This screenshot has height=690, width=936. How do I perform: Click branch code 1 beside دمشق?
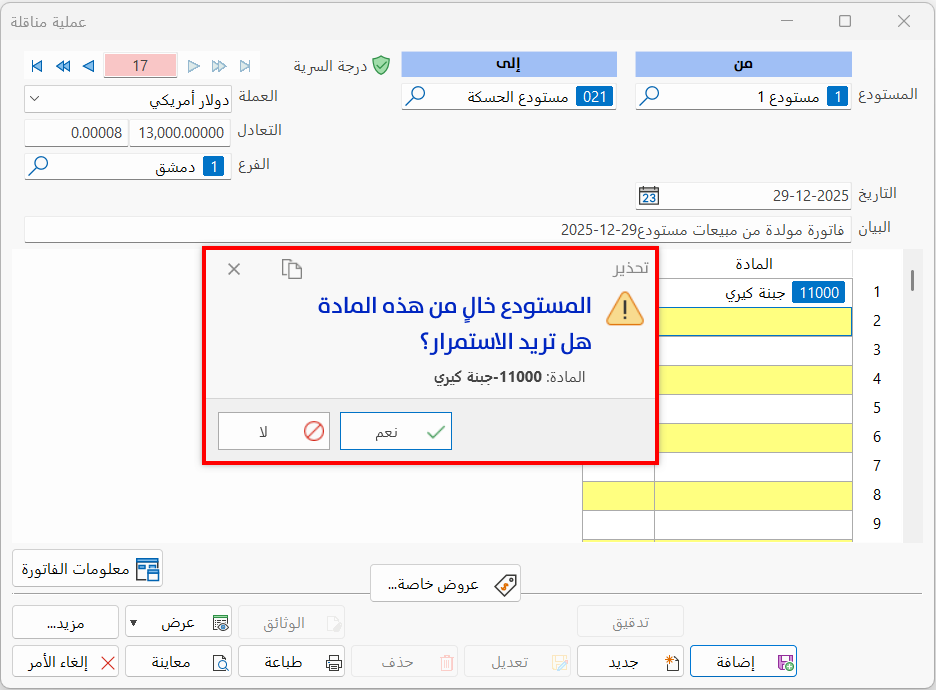tap(214, 167)
